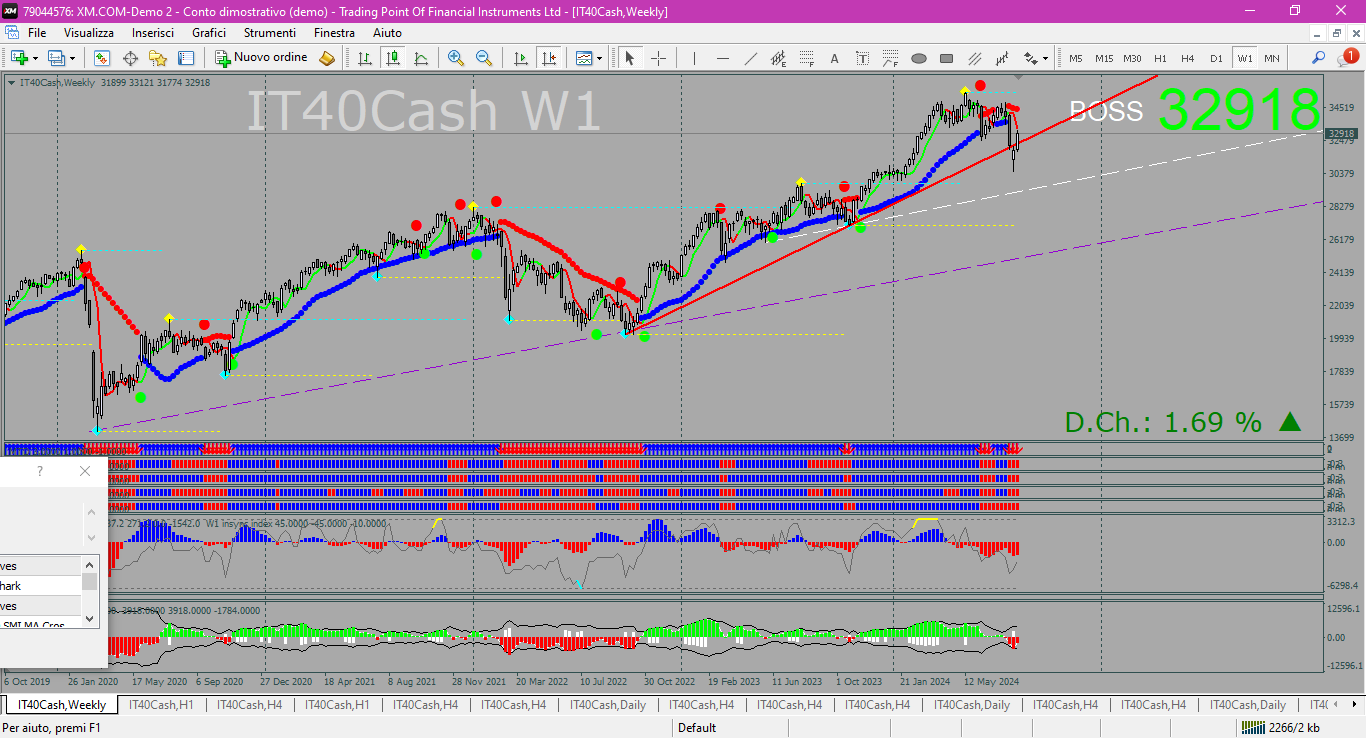
Task: Zoom in on the chart
Action: 456,58
